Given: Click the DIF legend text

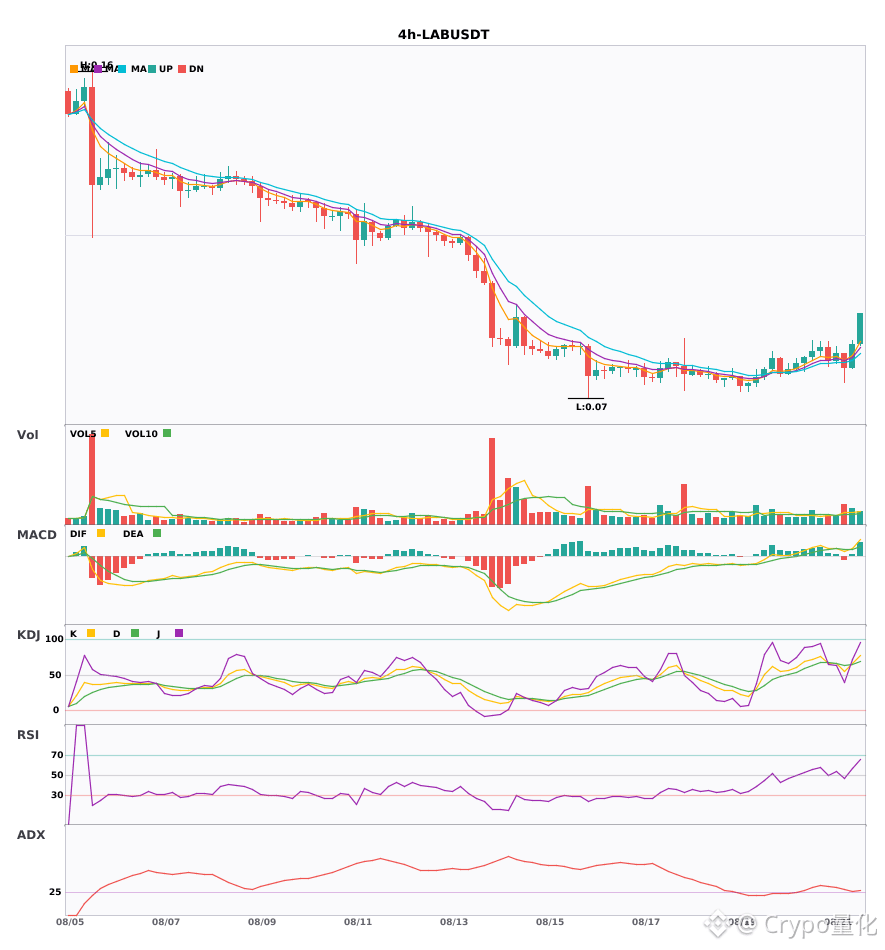Looking at the screenshot, I should 78,534.
